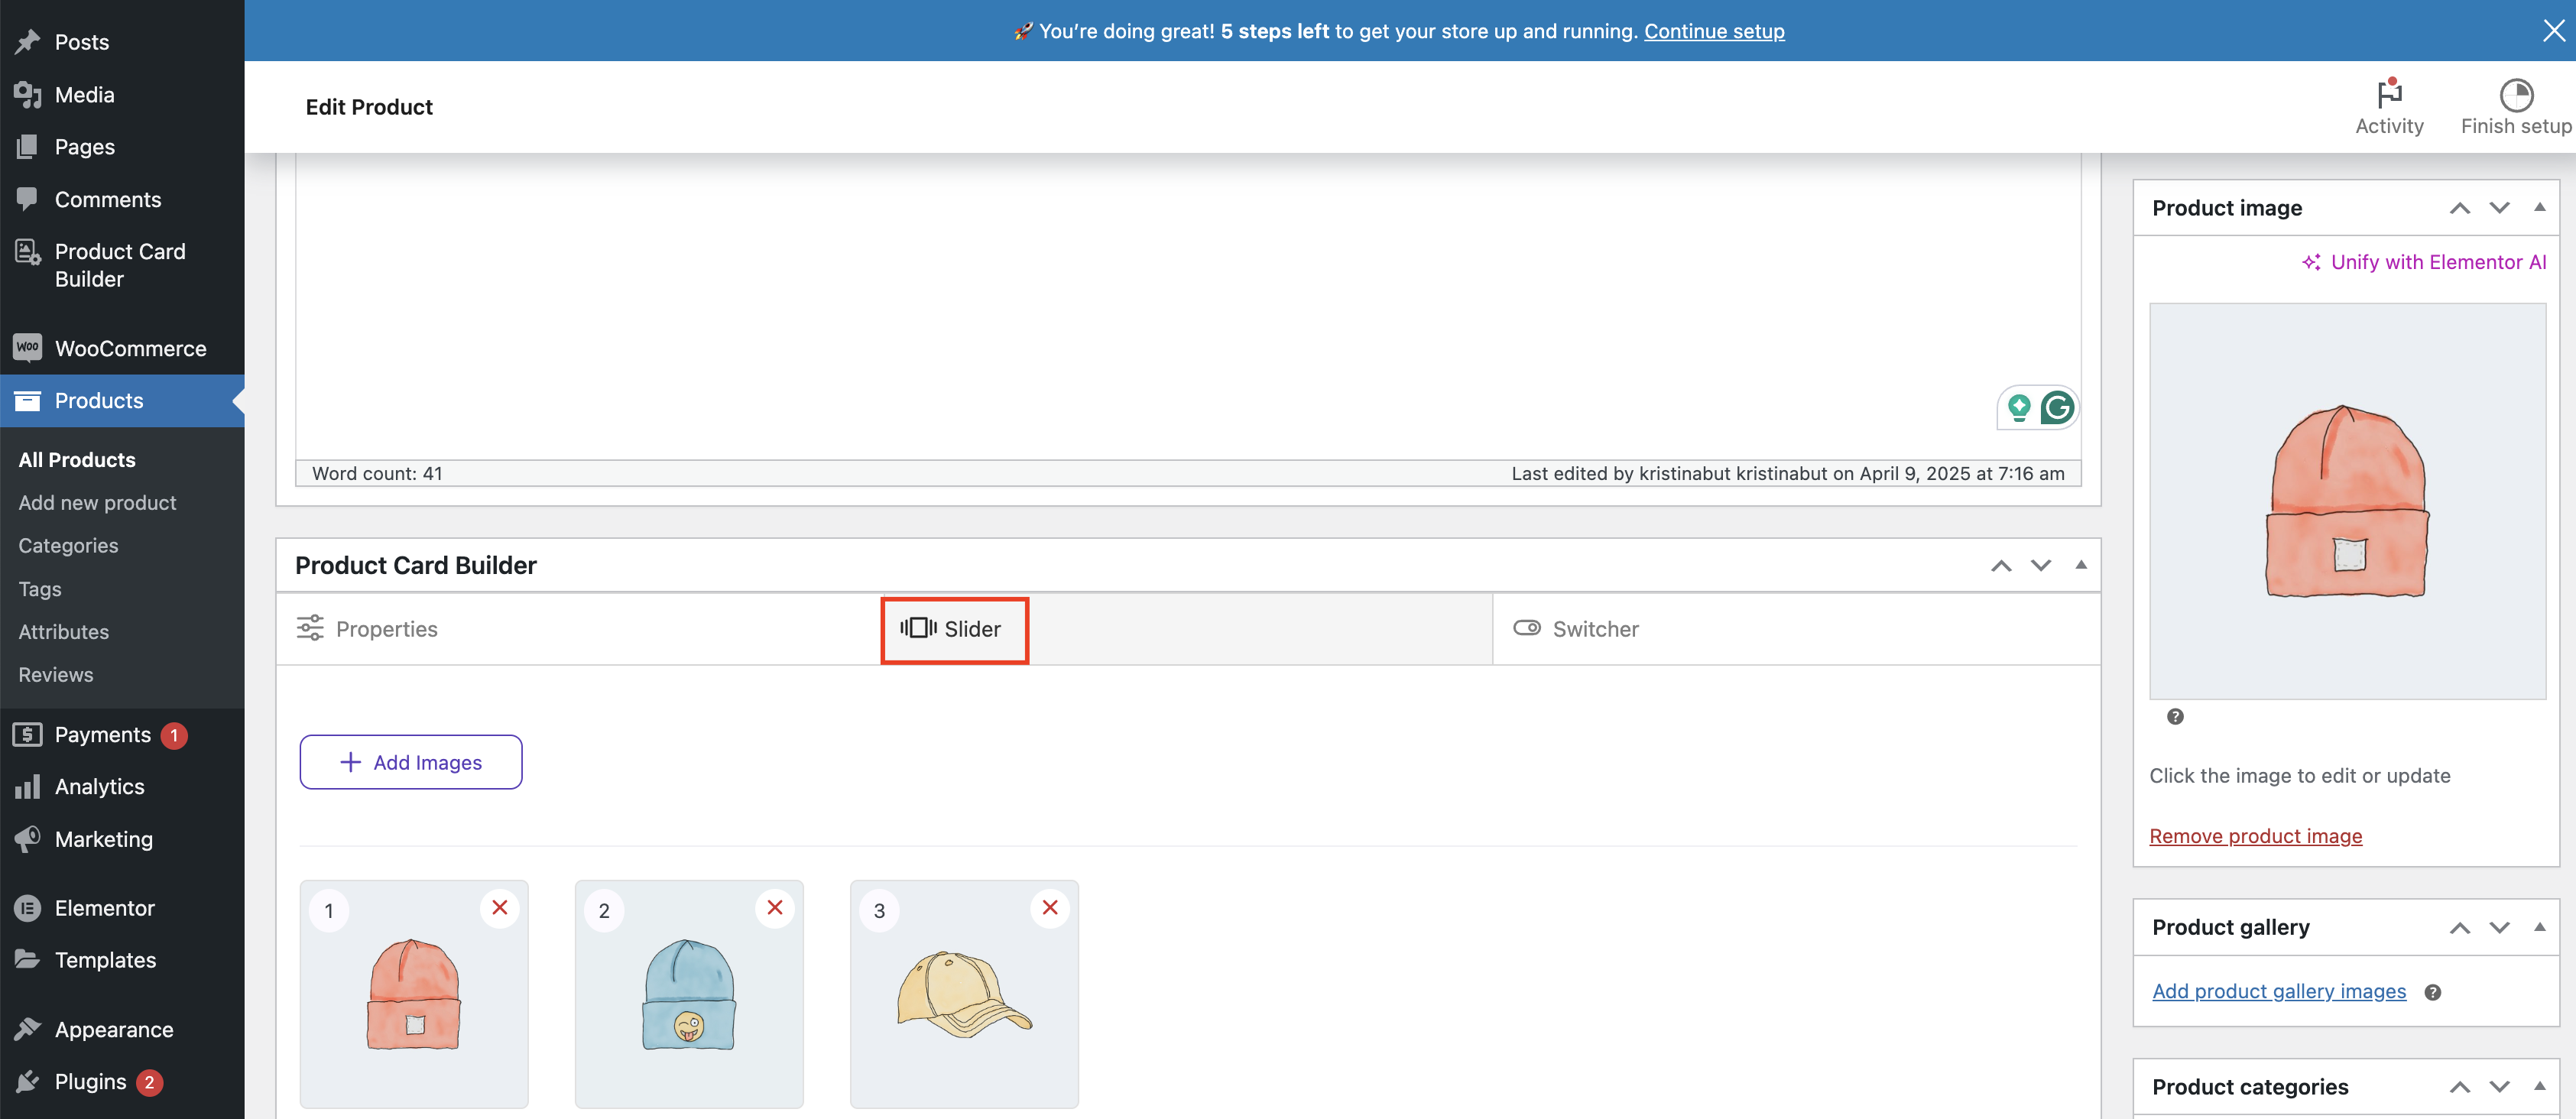Click 'Click the image to edit or update' text
The image size is (2576, 1119).
point(2300,775)
